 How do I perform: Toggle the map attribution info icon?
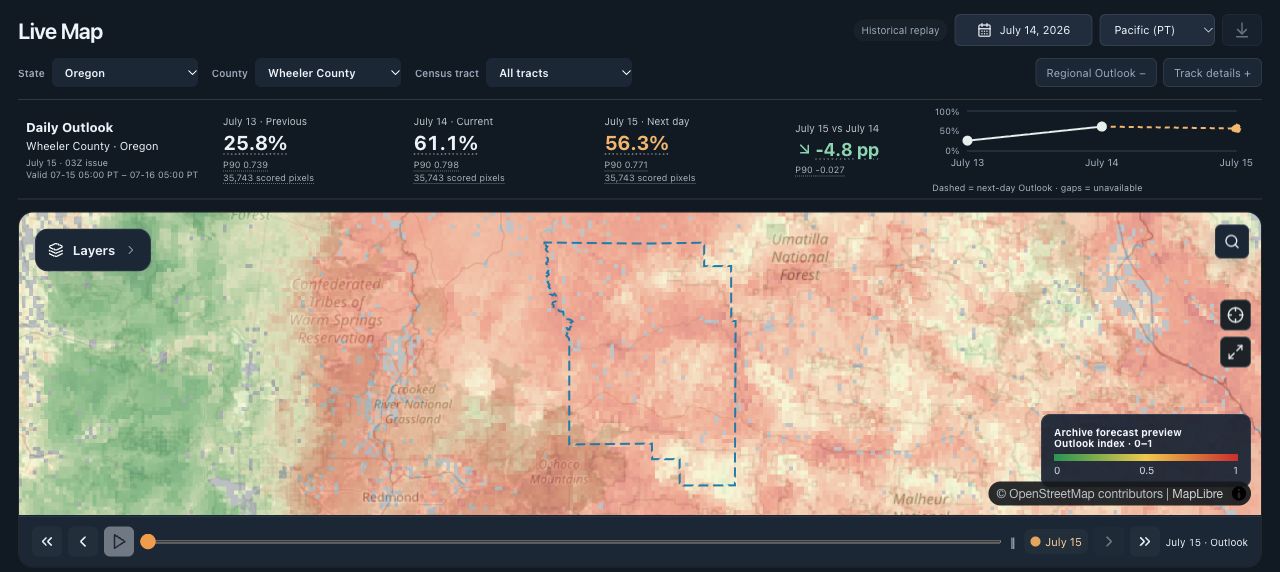tap(1239, 494)
